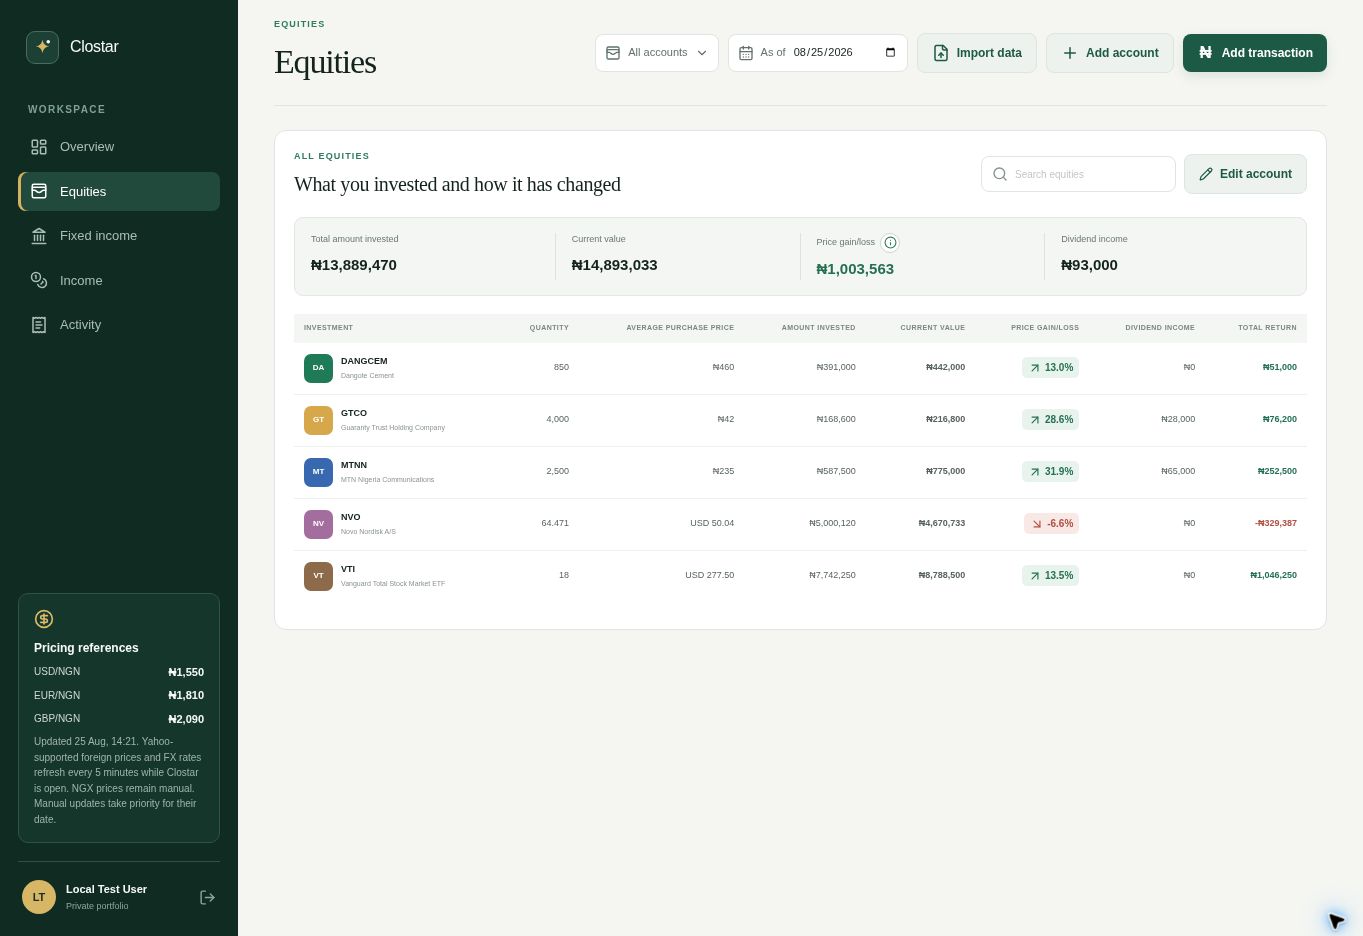Viewport: 1363px width, 936px height.
Task: Focus the Search equities field
Action: pyautogui.click(x=1078, y=174)
